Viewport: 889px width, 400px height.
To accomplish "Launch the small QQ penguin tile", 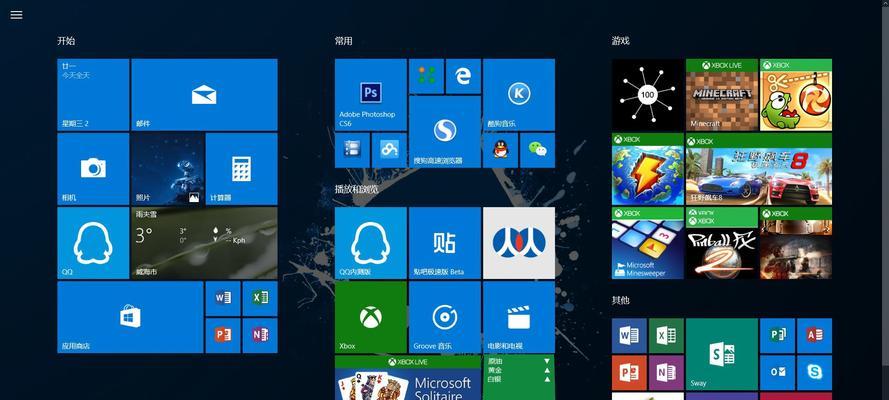I will pyautogui.click(x=500, y=150).
